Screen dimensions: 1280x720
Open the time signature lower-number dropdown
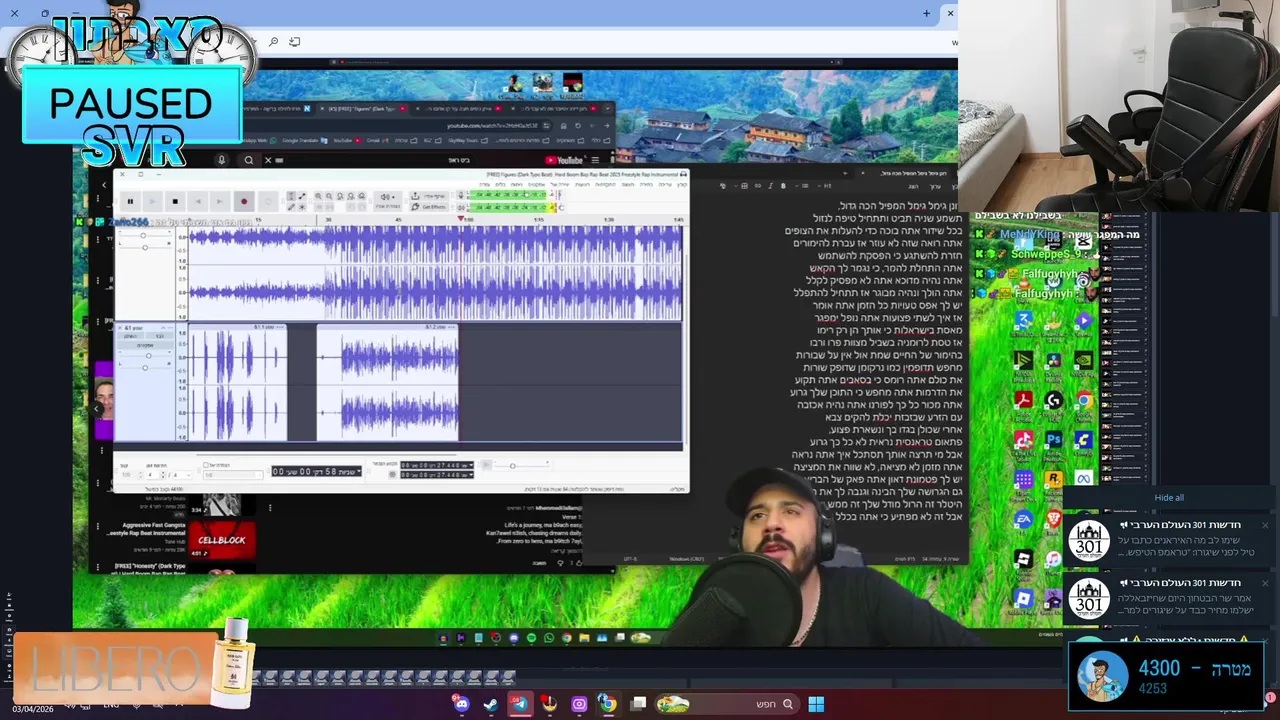(182, 475)
